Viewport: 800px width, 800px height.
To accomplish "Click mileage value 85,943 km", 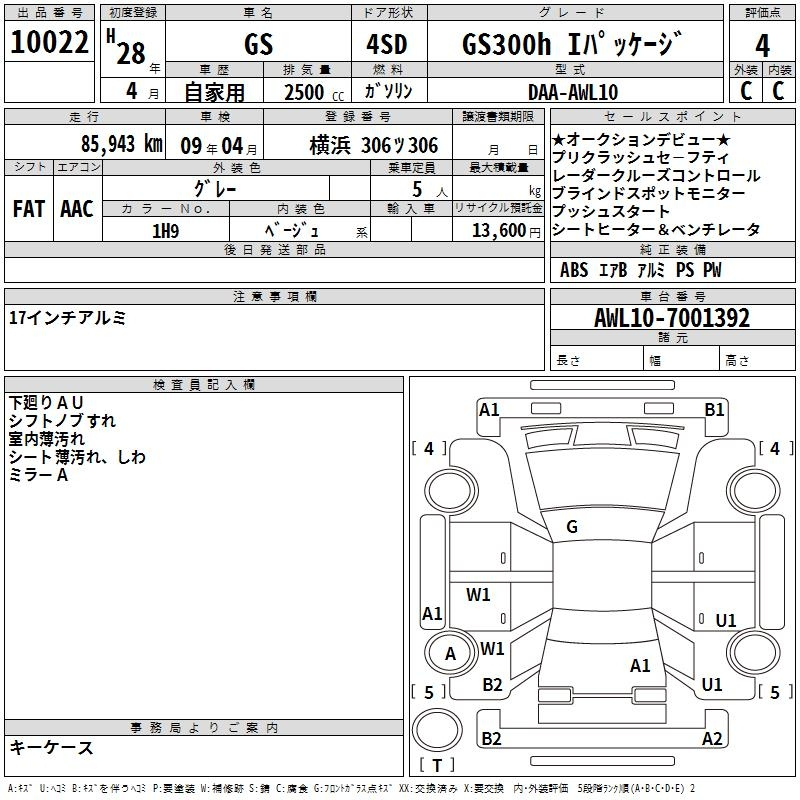I will (x=122, y=144).
